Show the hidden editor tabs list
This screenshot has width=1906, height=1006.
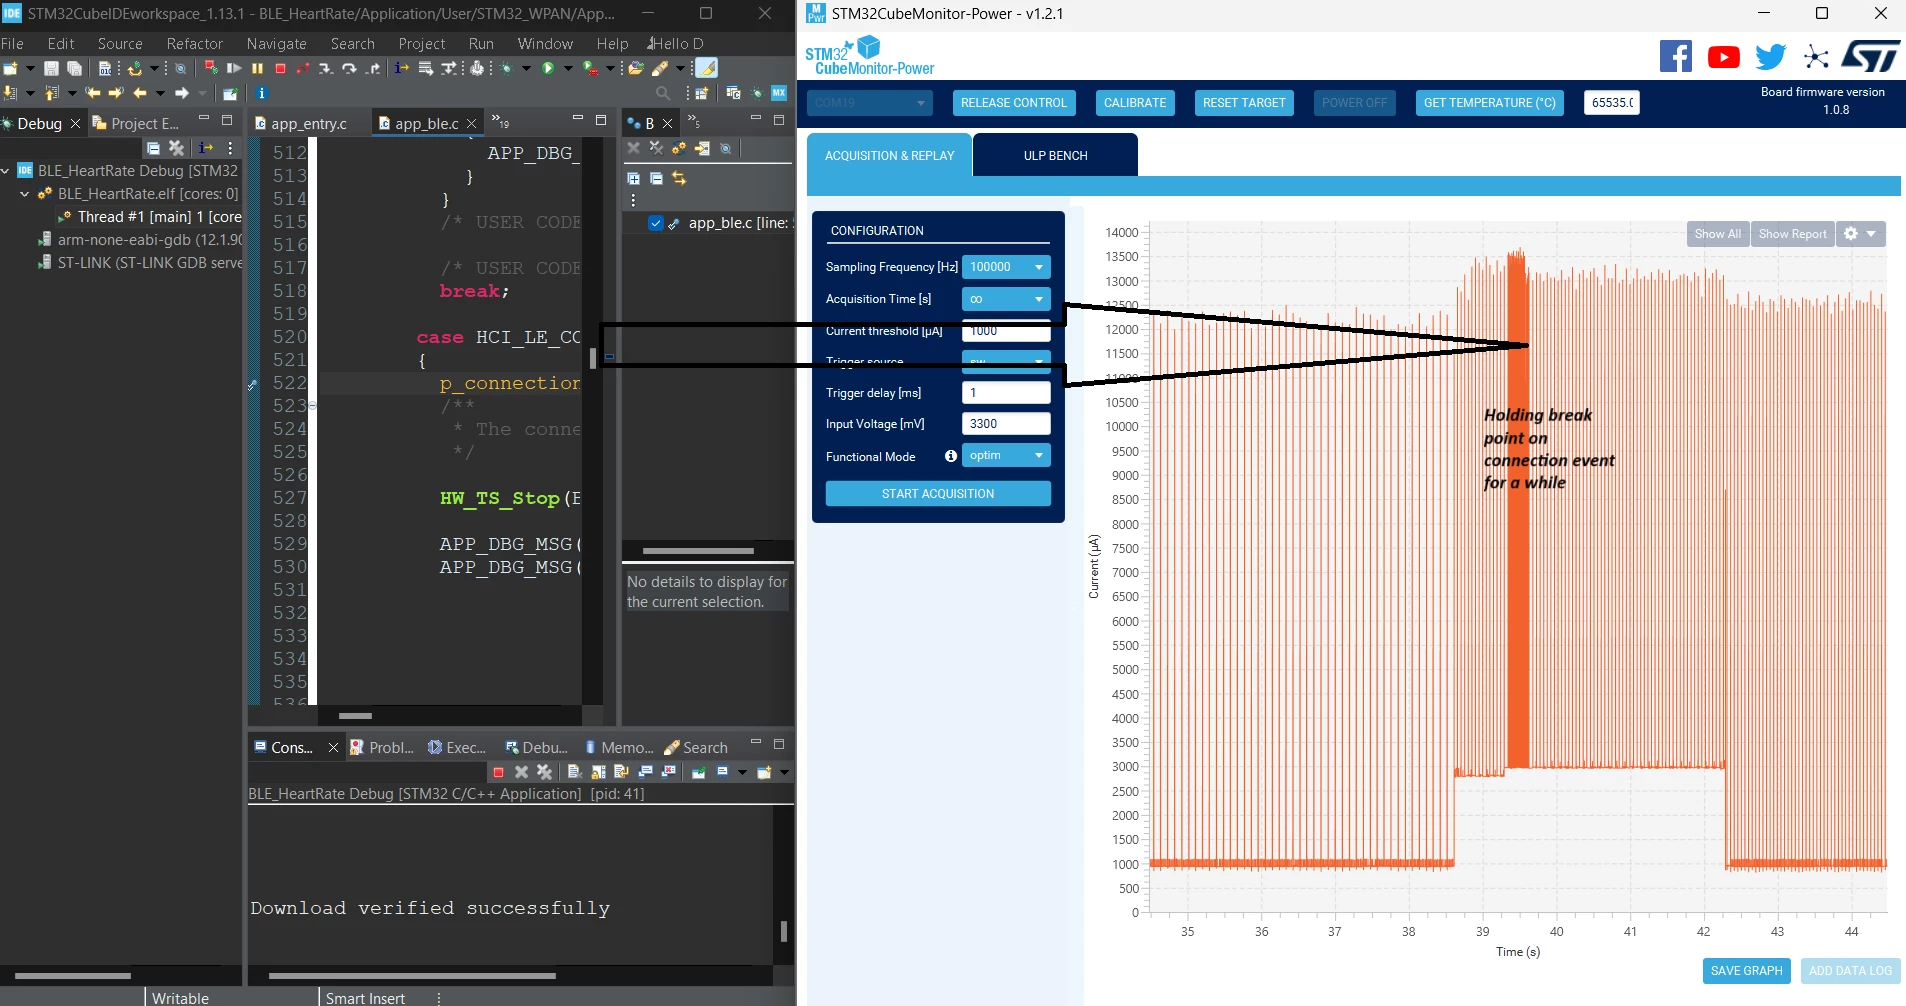click(x=500, y=123)
